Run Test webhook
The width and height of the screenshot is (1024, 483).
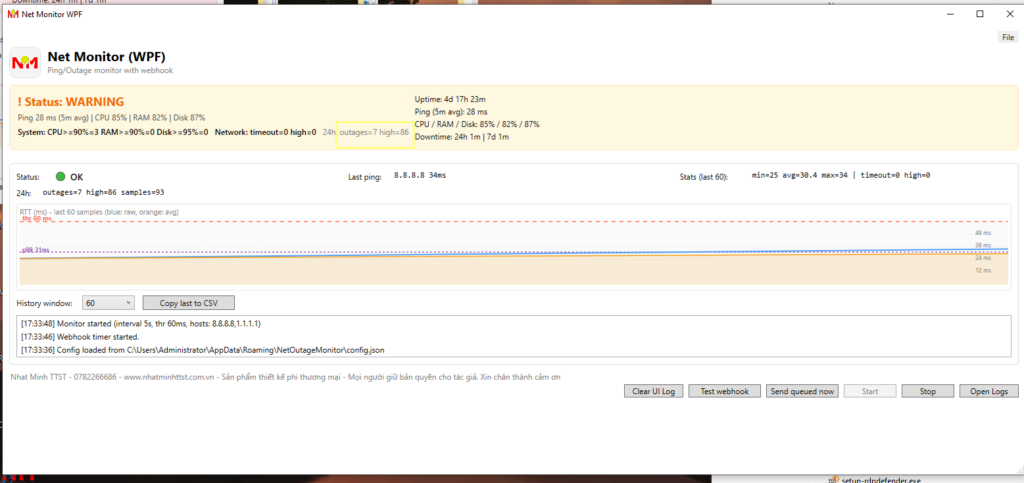point(725,391)
